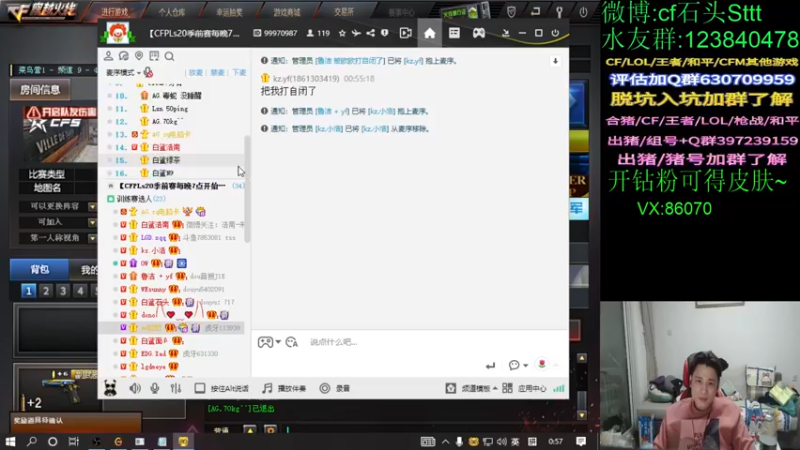Click the video broadcast icon in header
800x450 pixels.
tap(406, 33)
